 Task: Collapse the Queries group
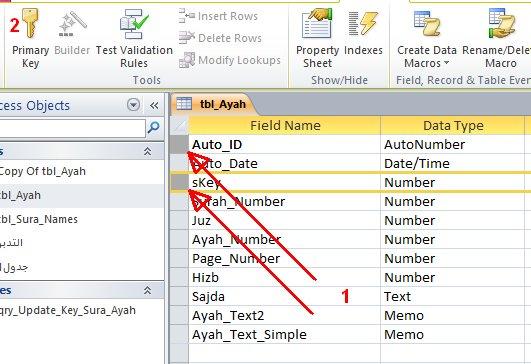147,290
